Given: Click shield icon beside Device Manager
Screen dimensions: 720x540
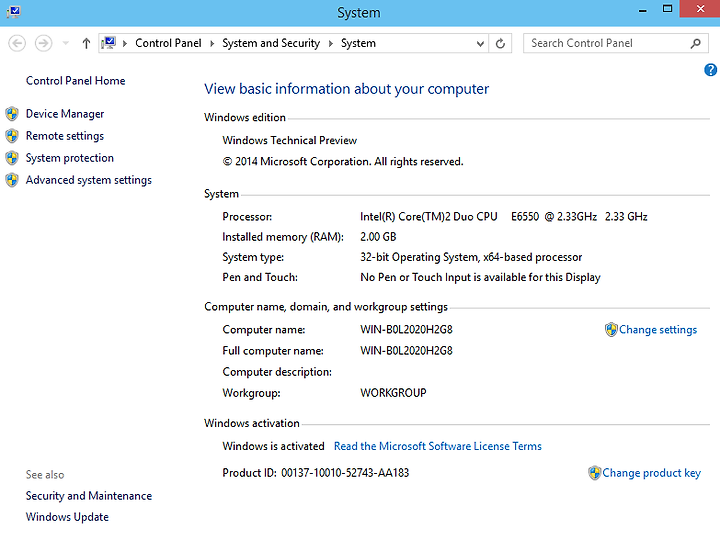Looking at the screenshot, I should coord(12,113).
